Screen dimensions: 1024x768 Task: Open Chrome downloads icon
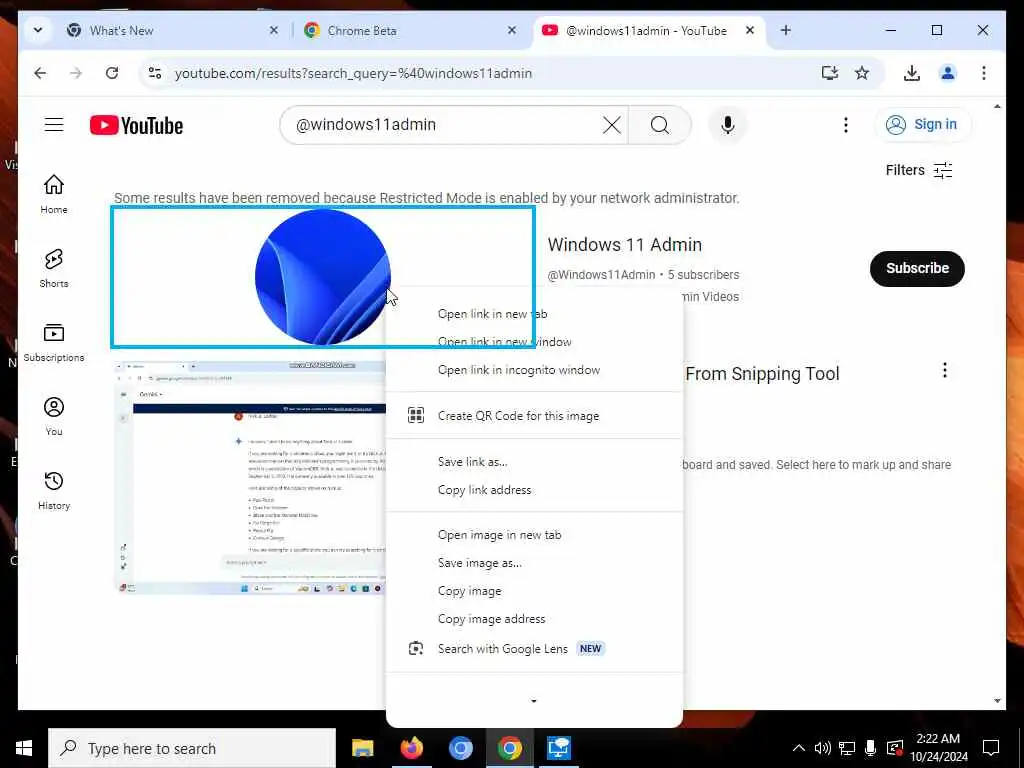pos(912,73)
